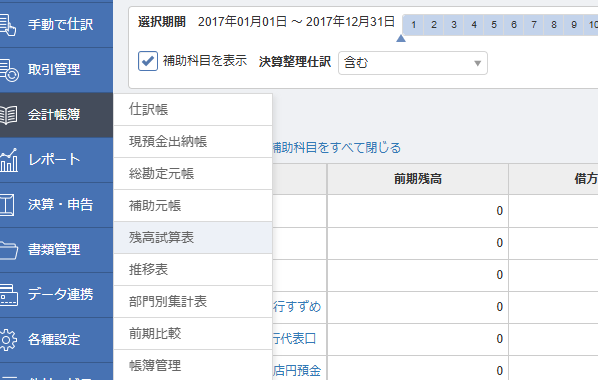Screen dimensions: 598x380
Task: Select month 6 on the period bar
Action: coord(514,25)
